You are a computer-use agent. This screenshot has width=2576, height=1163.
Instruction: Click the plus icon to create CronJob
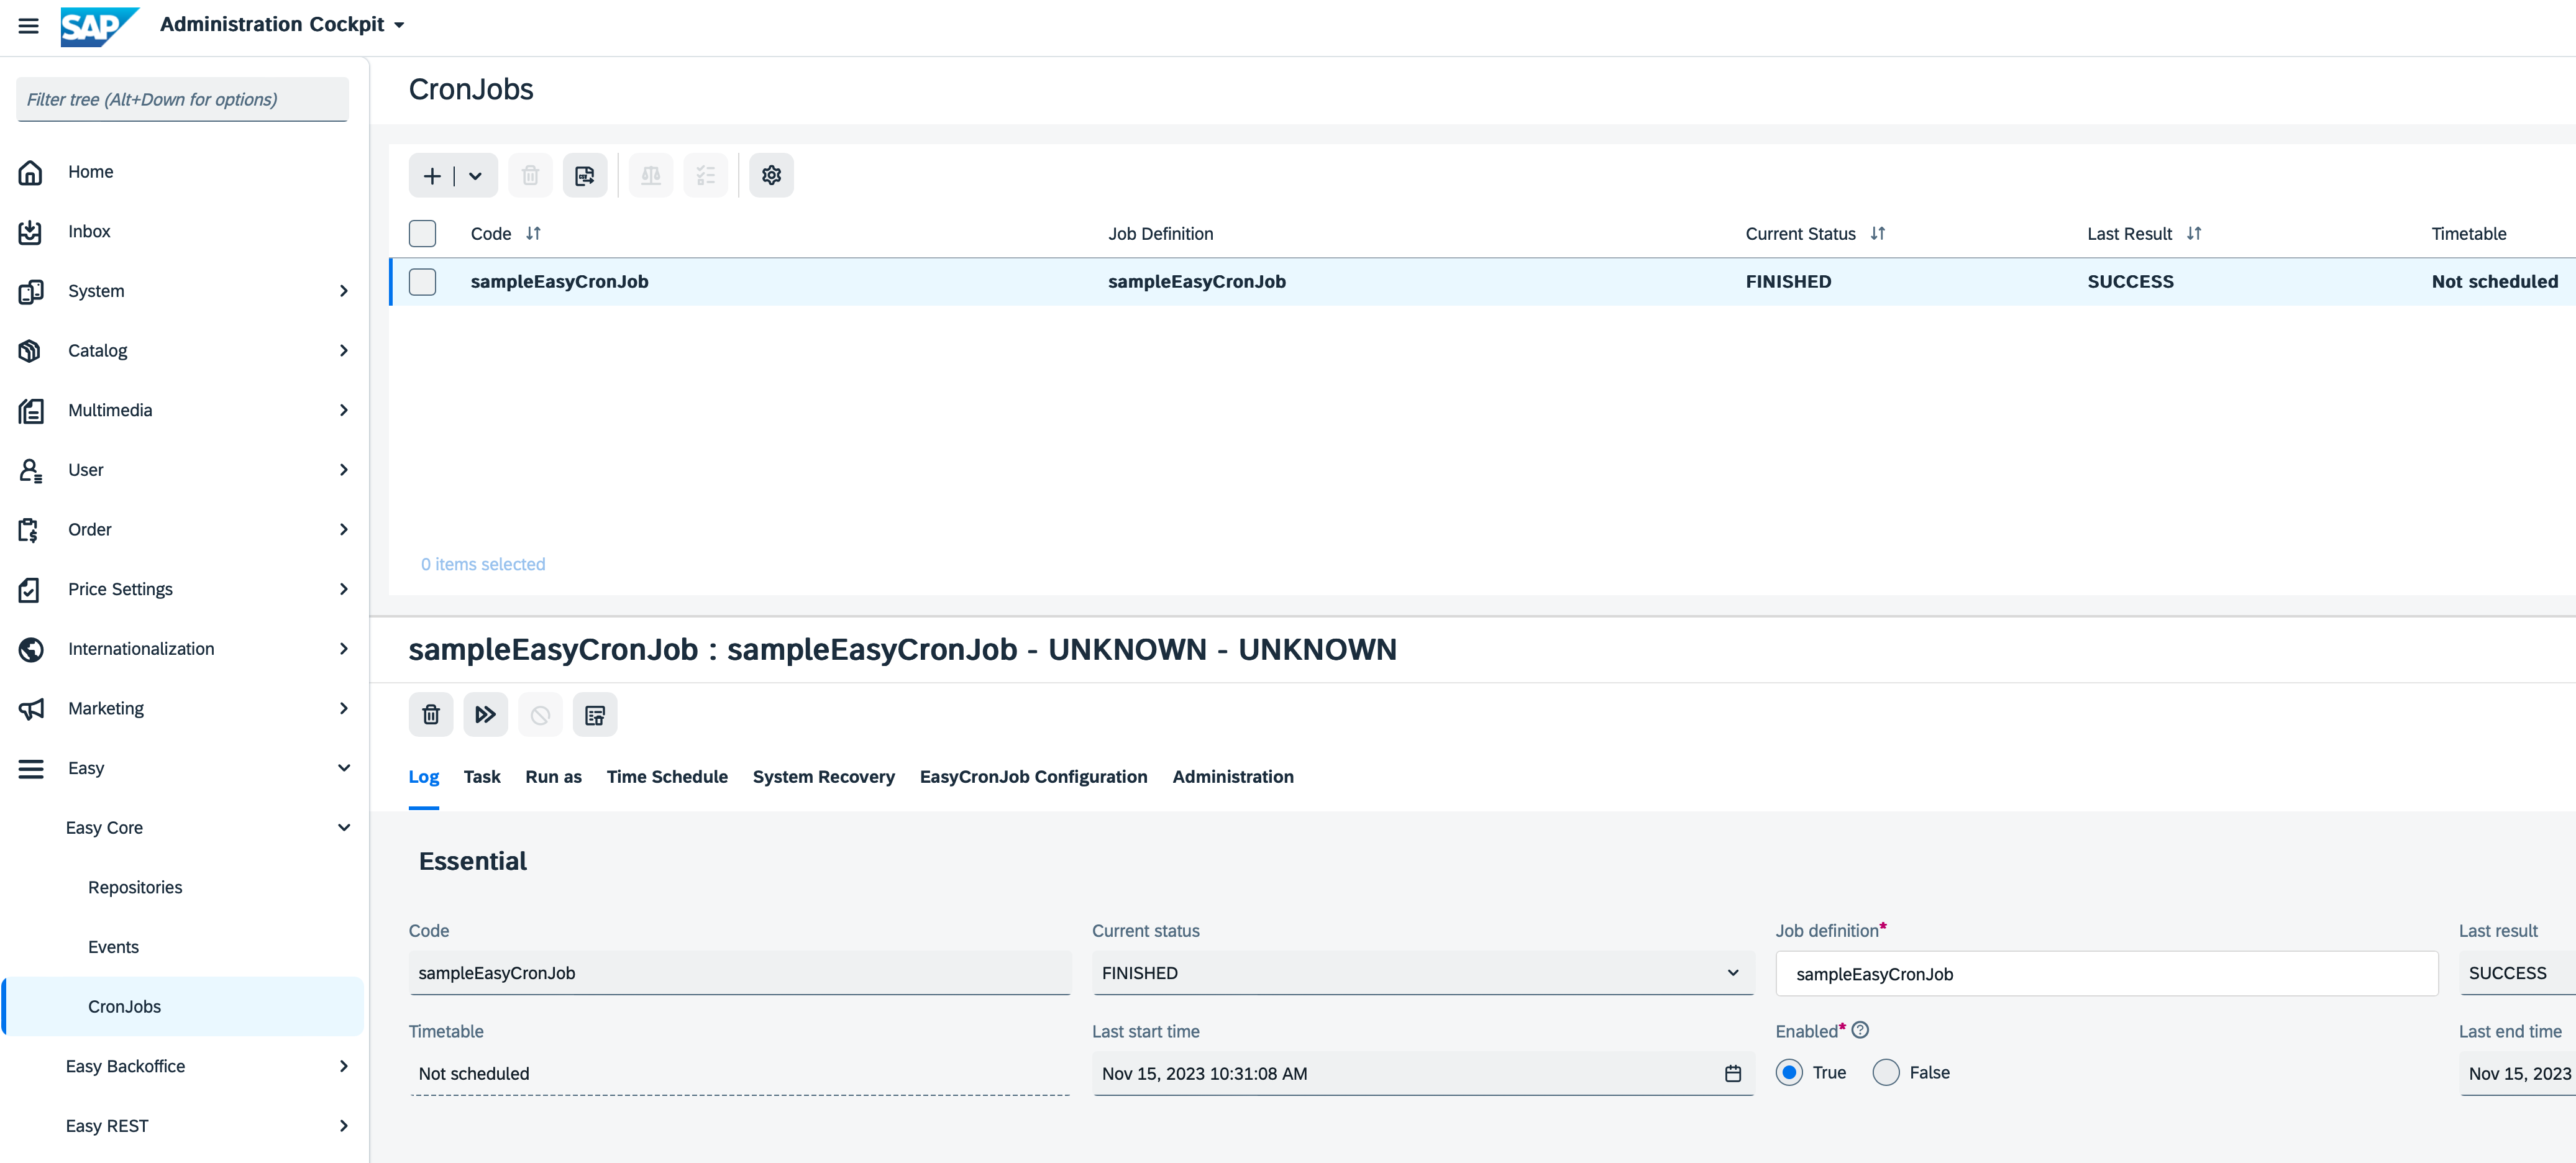coord(432,176)
